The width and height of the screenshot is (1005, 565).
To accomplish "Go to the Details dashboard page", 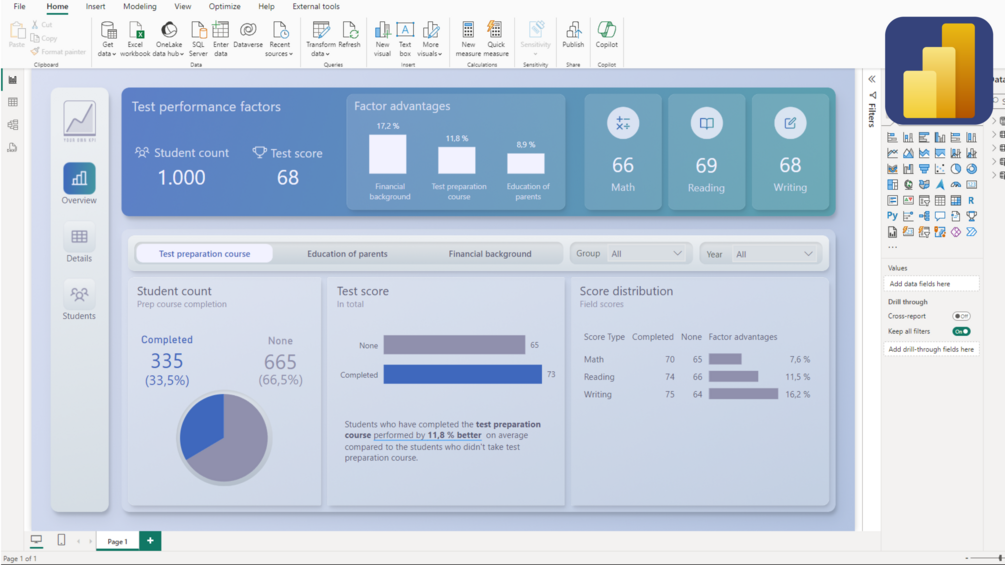I will [x=79, y=242].
